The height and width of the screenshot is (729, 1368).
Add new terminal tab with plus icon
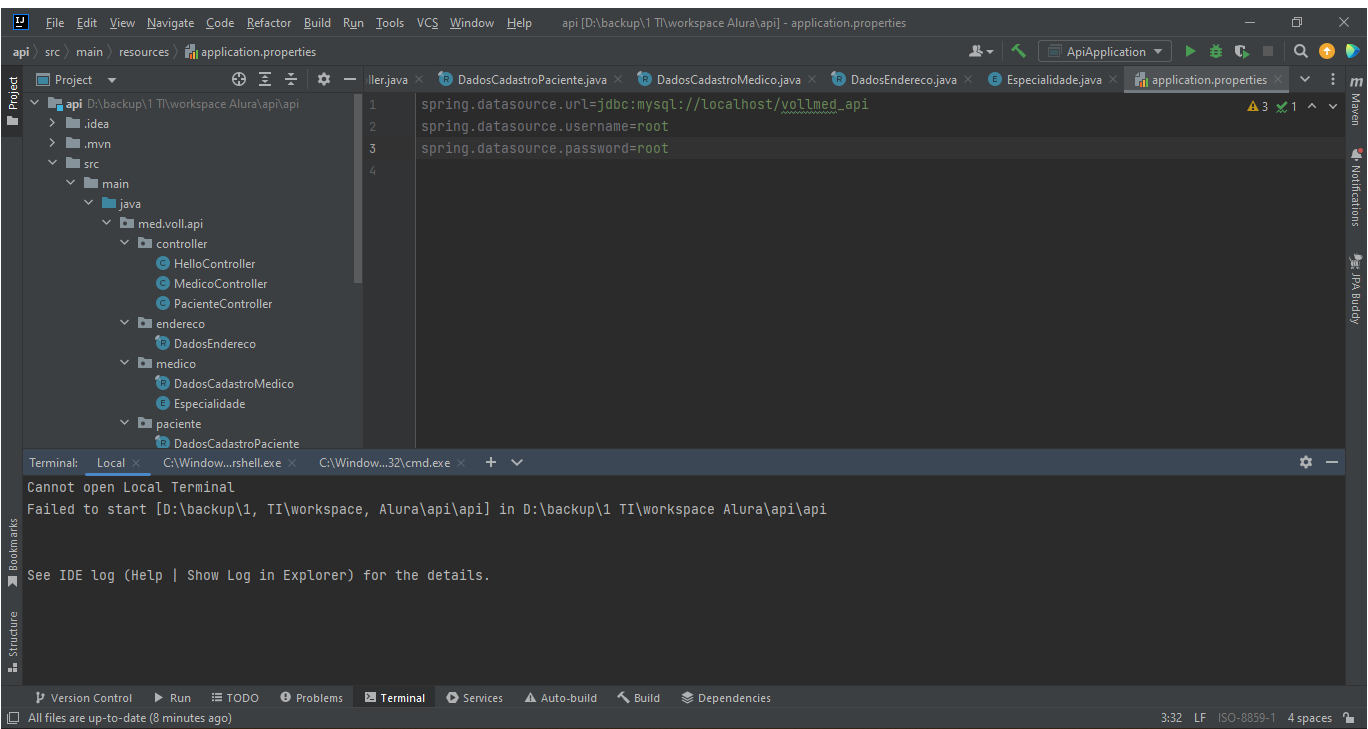[491, 462]
